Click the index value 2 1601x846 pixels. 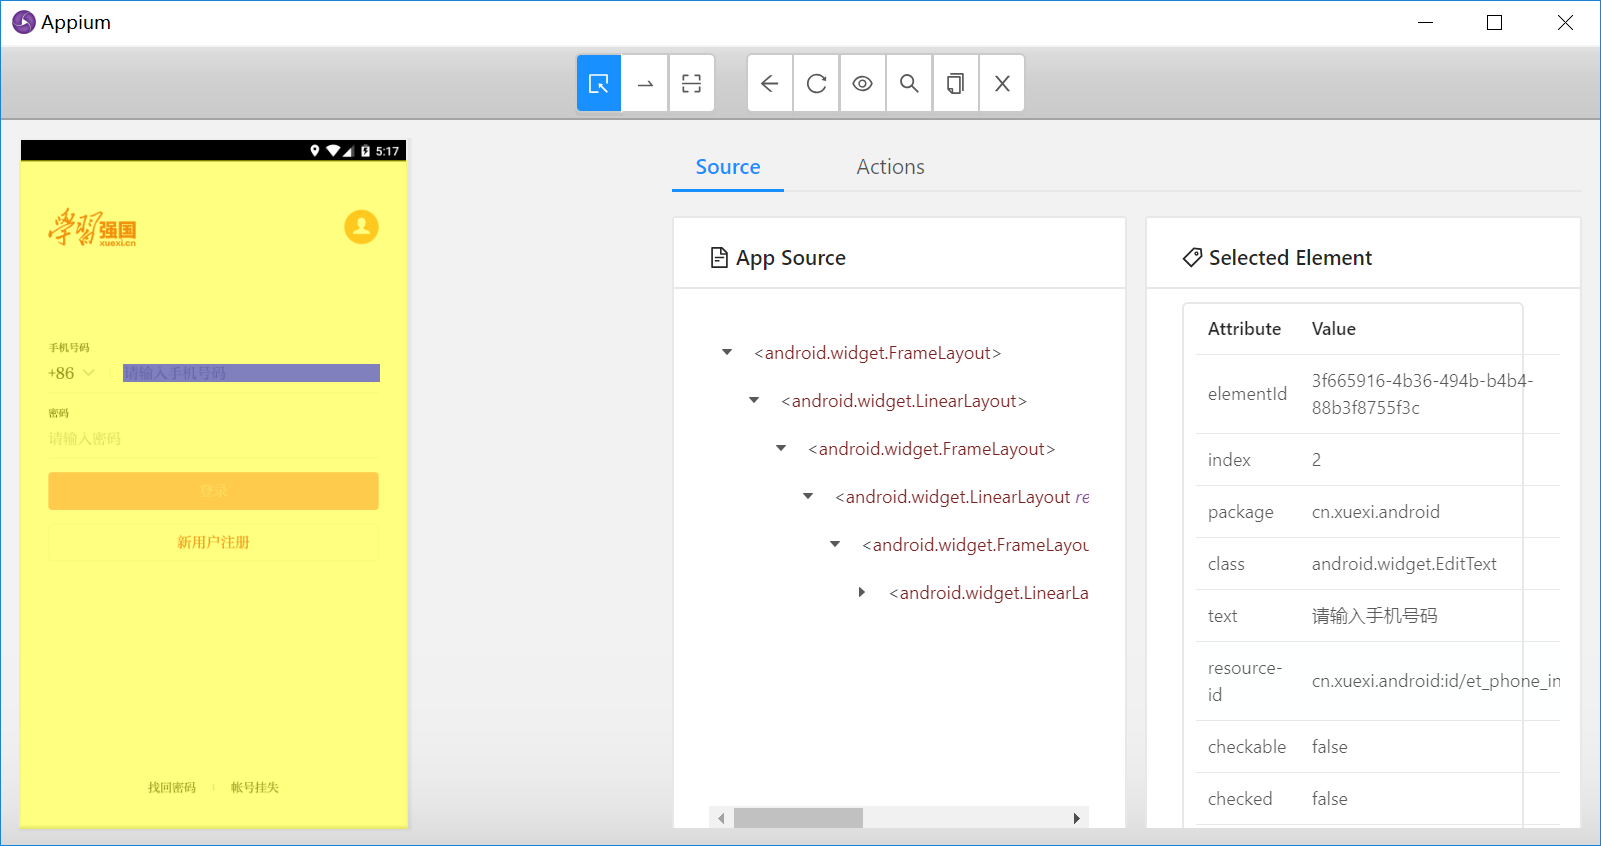tap(1316, 460)
